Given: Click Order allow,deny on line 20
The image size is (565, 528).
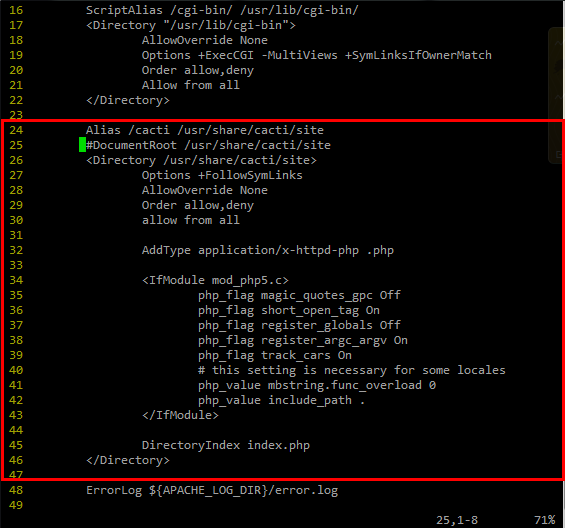Looking at the screenshot, I should coord(197,70).
